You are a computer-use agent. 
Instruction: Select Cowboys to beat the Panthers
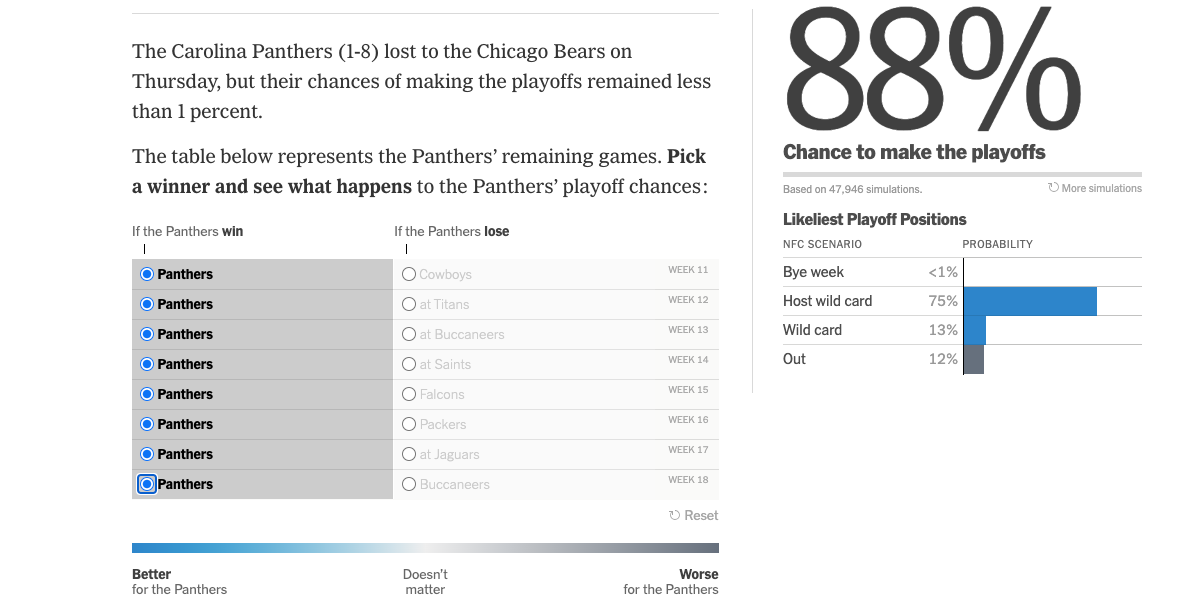click(409, 273)
